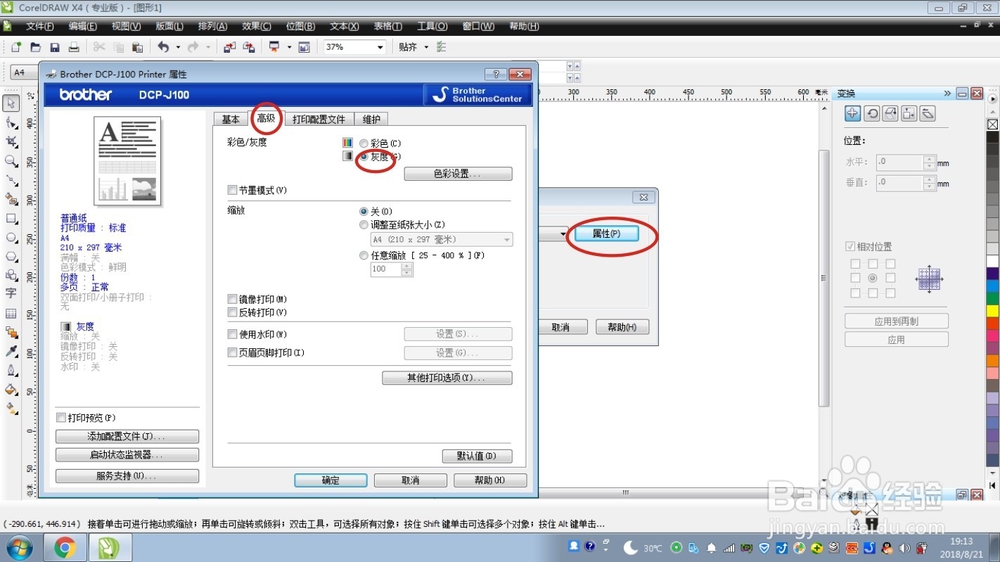Screen dimensions: 1000x562
Task: Select the Ellipse tool in toolbox
Action: (x=11, y=237)
